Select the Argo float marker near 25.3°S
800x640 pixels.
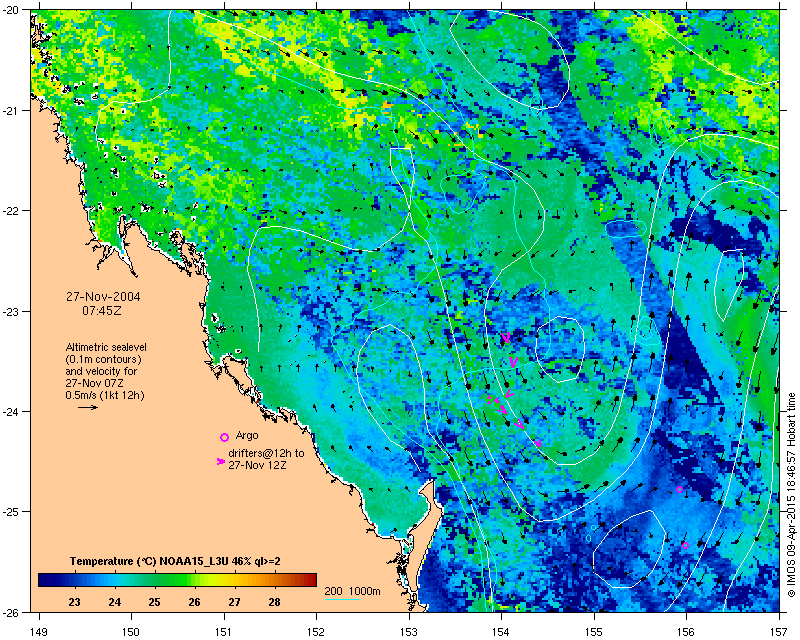(x=685, y=546)
